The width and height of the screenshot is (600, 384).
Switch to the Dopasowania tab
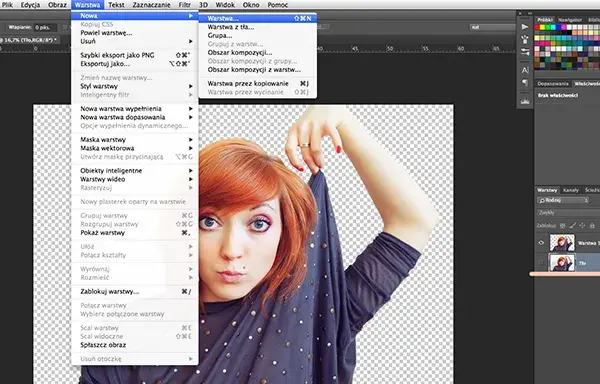[x=553, y=83]
